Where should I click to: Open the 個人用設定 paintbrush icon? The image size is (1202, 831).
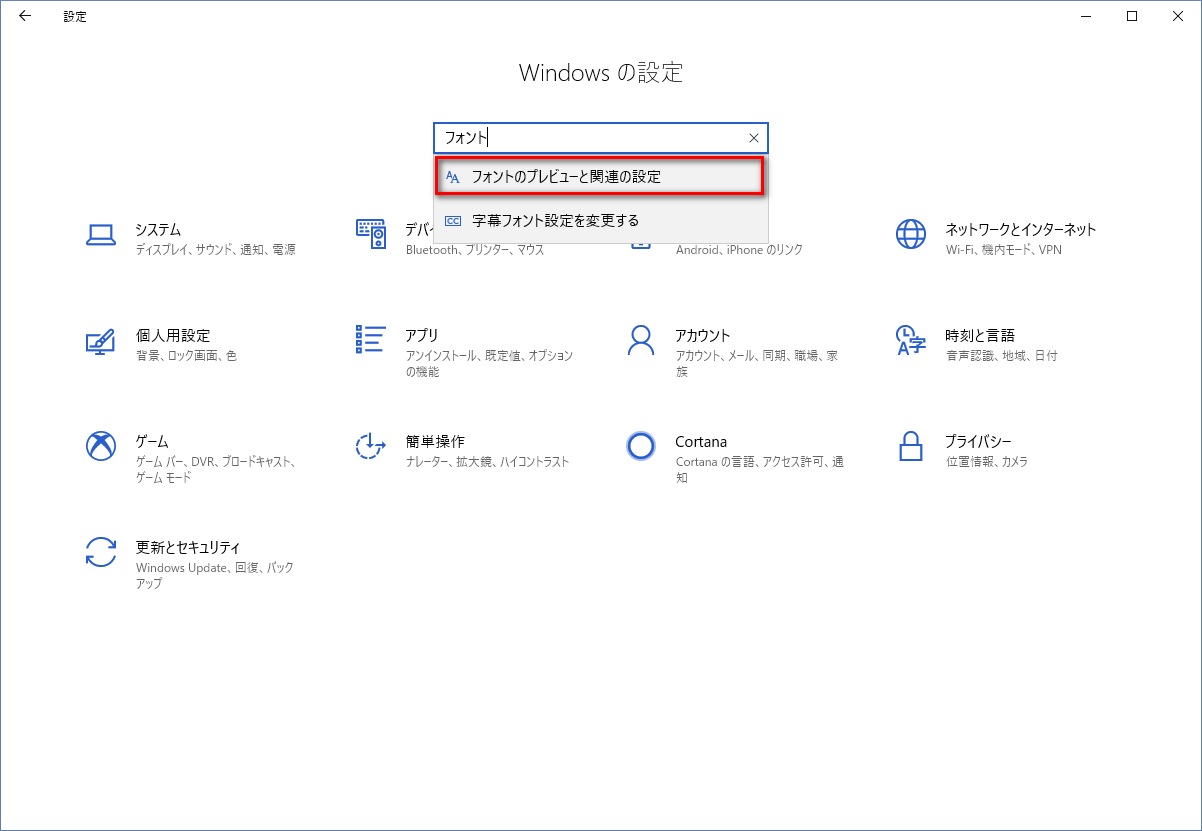(x=100, y=341)
